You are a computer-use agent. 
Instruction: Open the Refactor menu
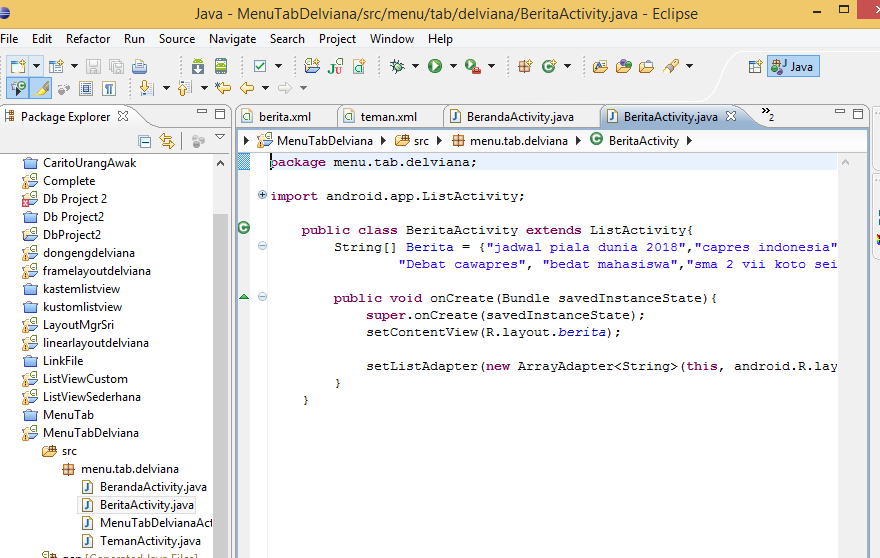coord(88,39)
